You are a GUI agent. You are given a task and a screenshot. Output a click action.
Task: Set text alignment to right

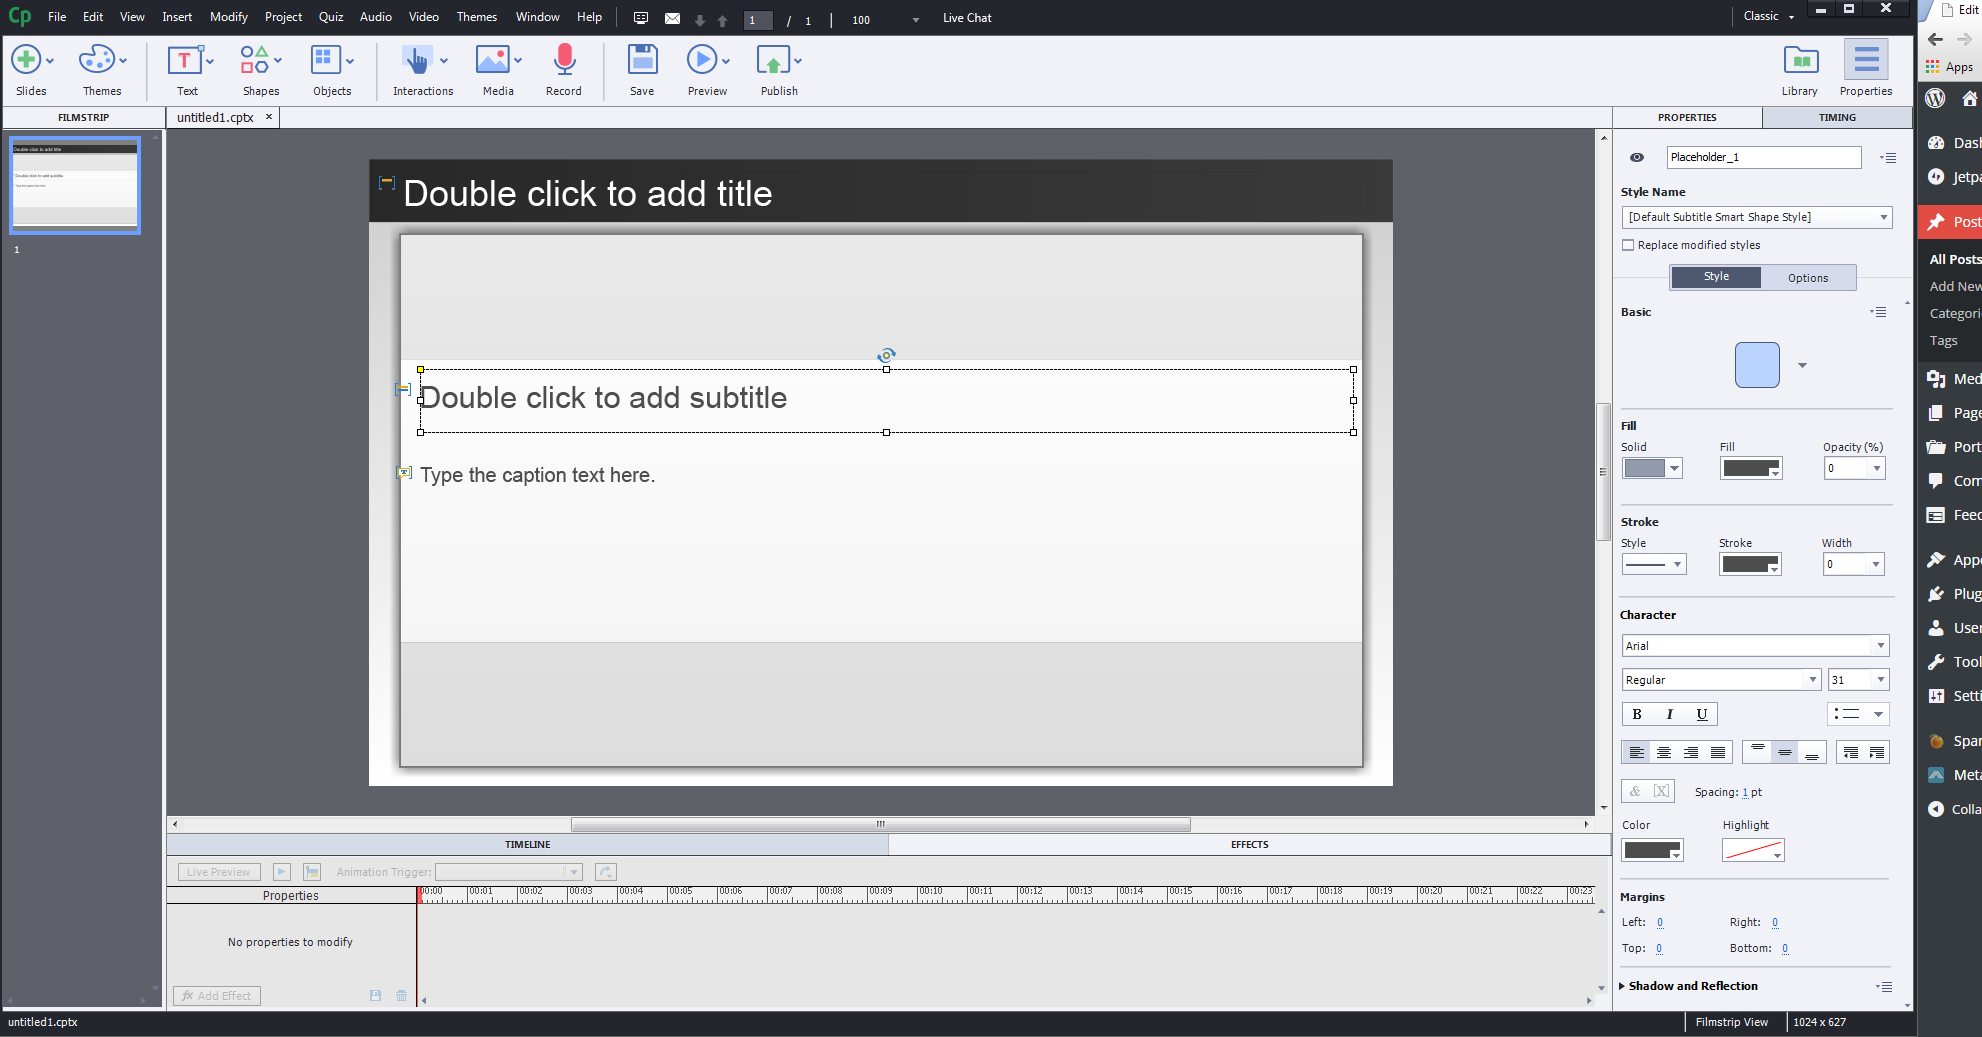pyautogui.click(x=1691, y=752)
